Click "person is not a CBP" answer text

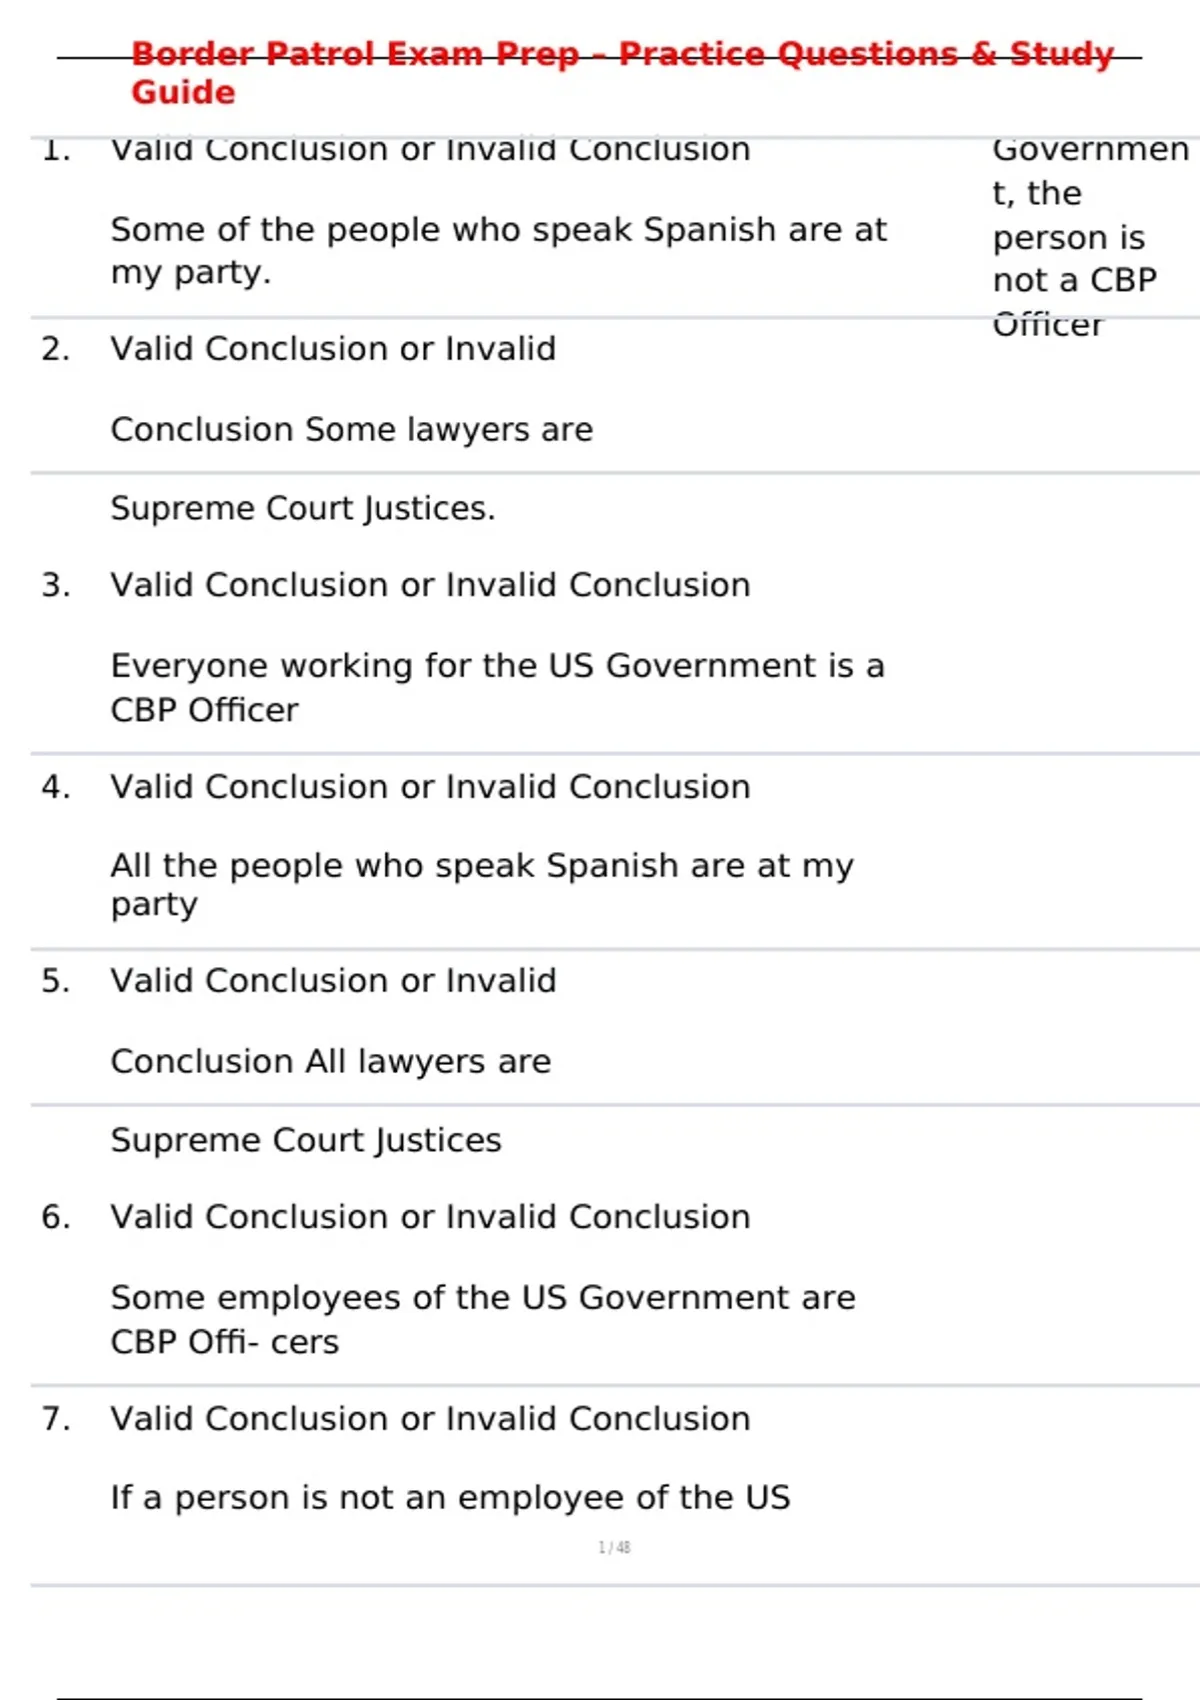click(1073, 259)
